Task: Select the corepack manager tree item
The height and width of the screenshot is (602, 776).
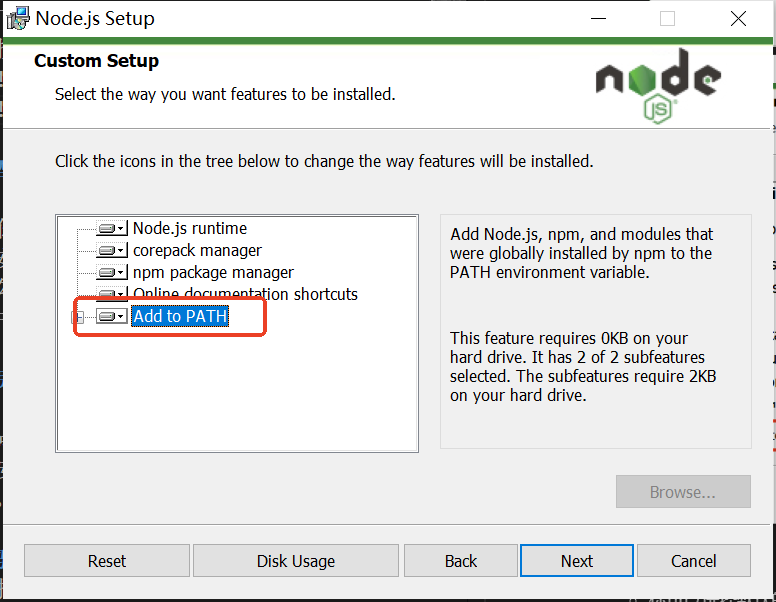Action: 197,250
